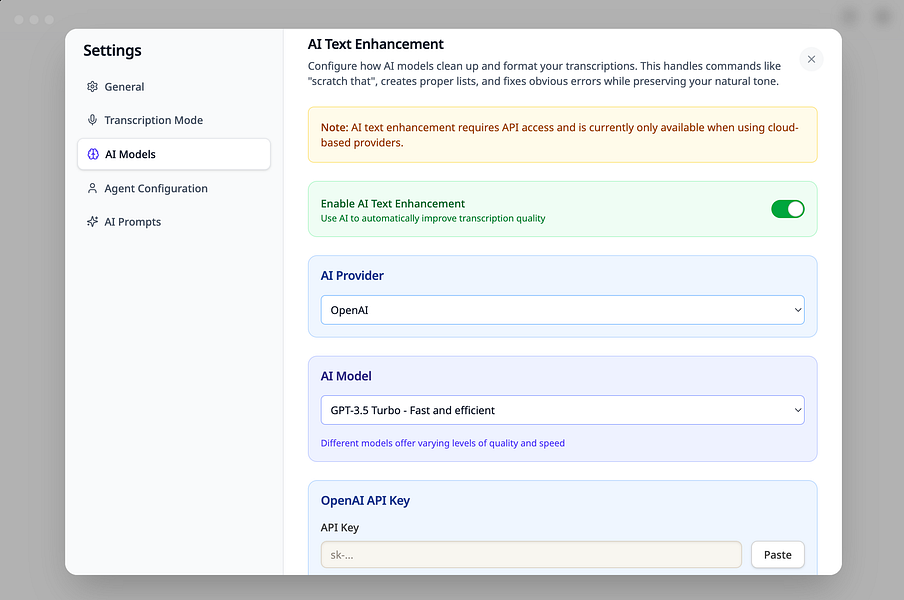Viewport: 904px width, 600px height.
Task: Select the AI Prompts section label
Action: (132, 222)
